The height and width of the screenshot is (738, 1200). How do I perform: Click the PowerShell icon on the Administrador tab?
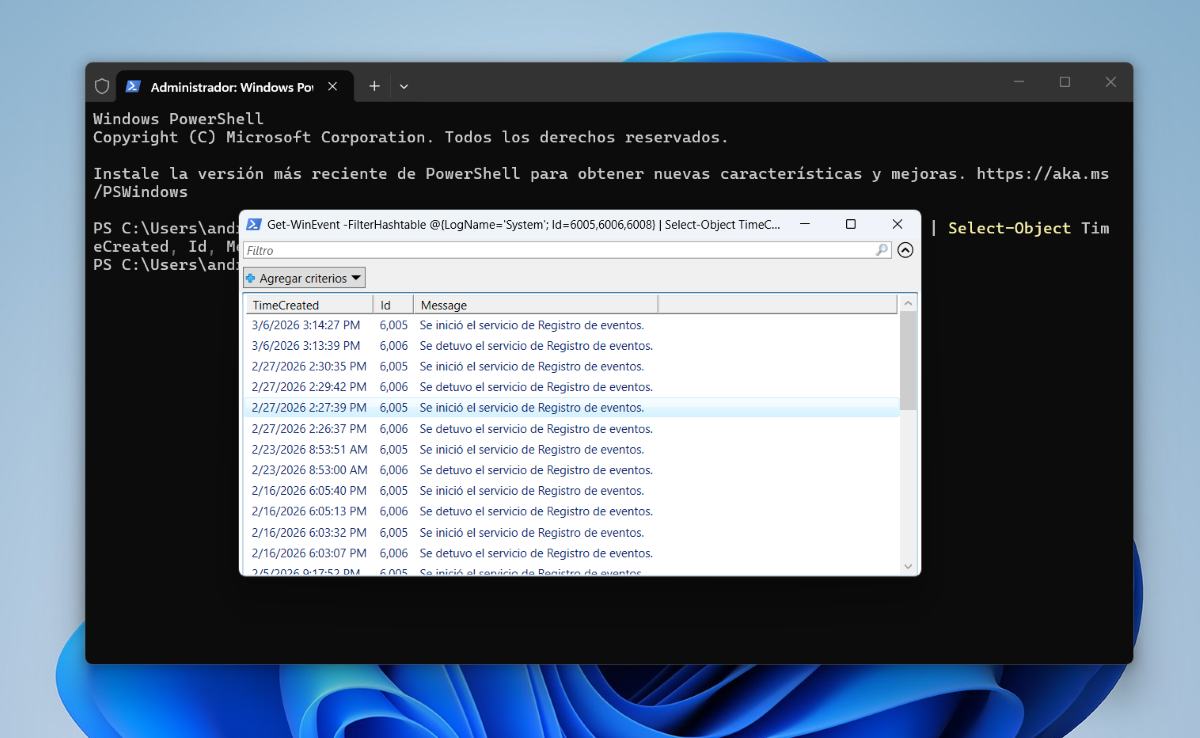133,86
